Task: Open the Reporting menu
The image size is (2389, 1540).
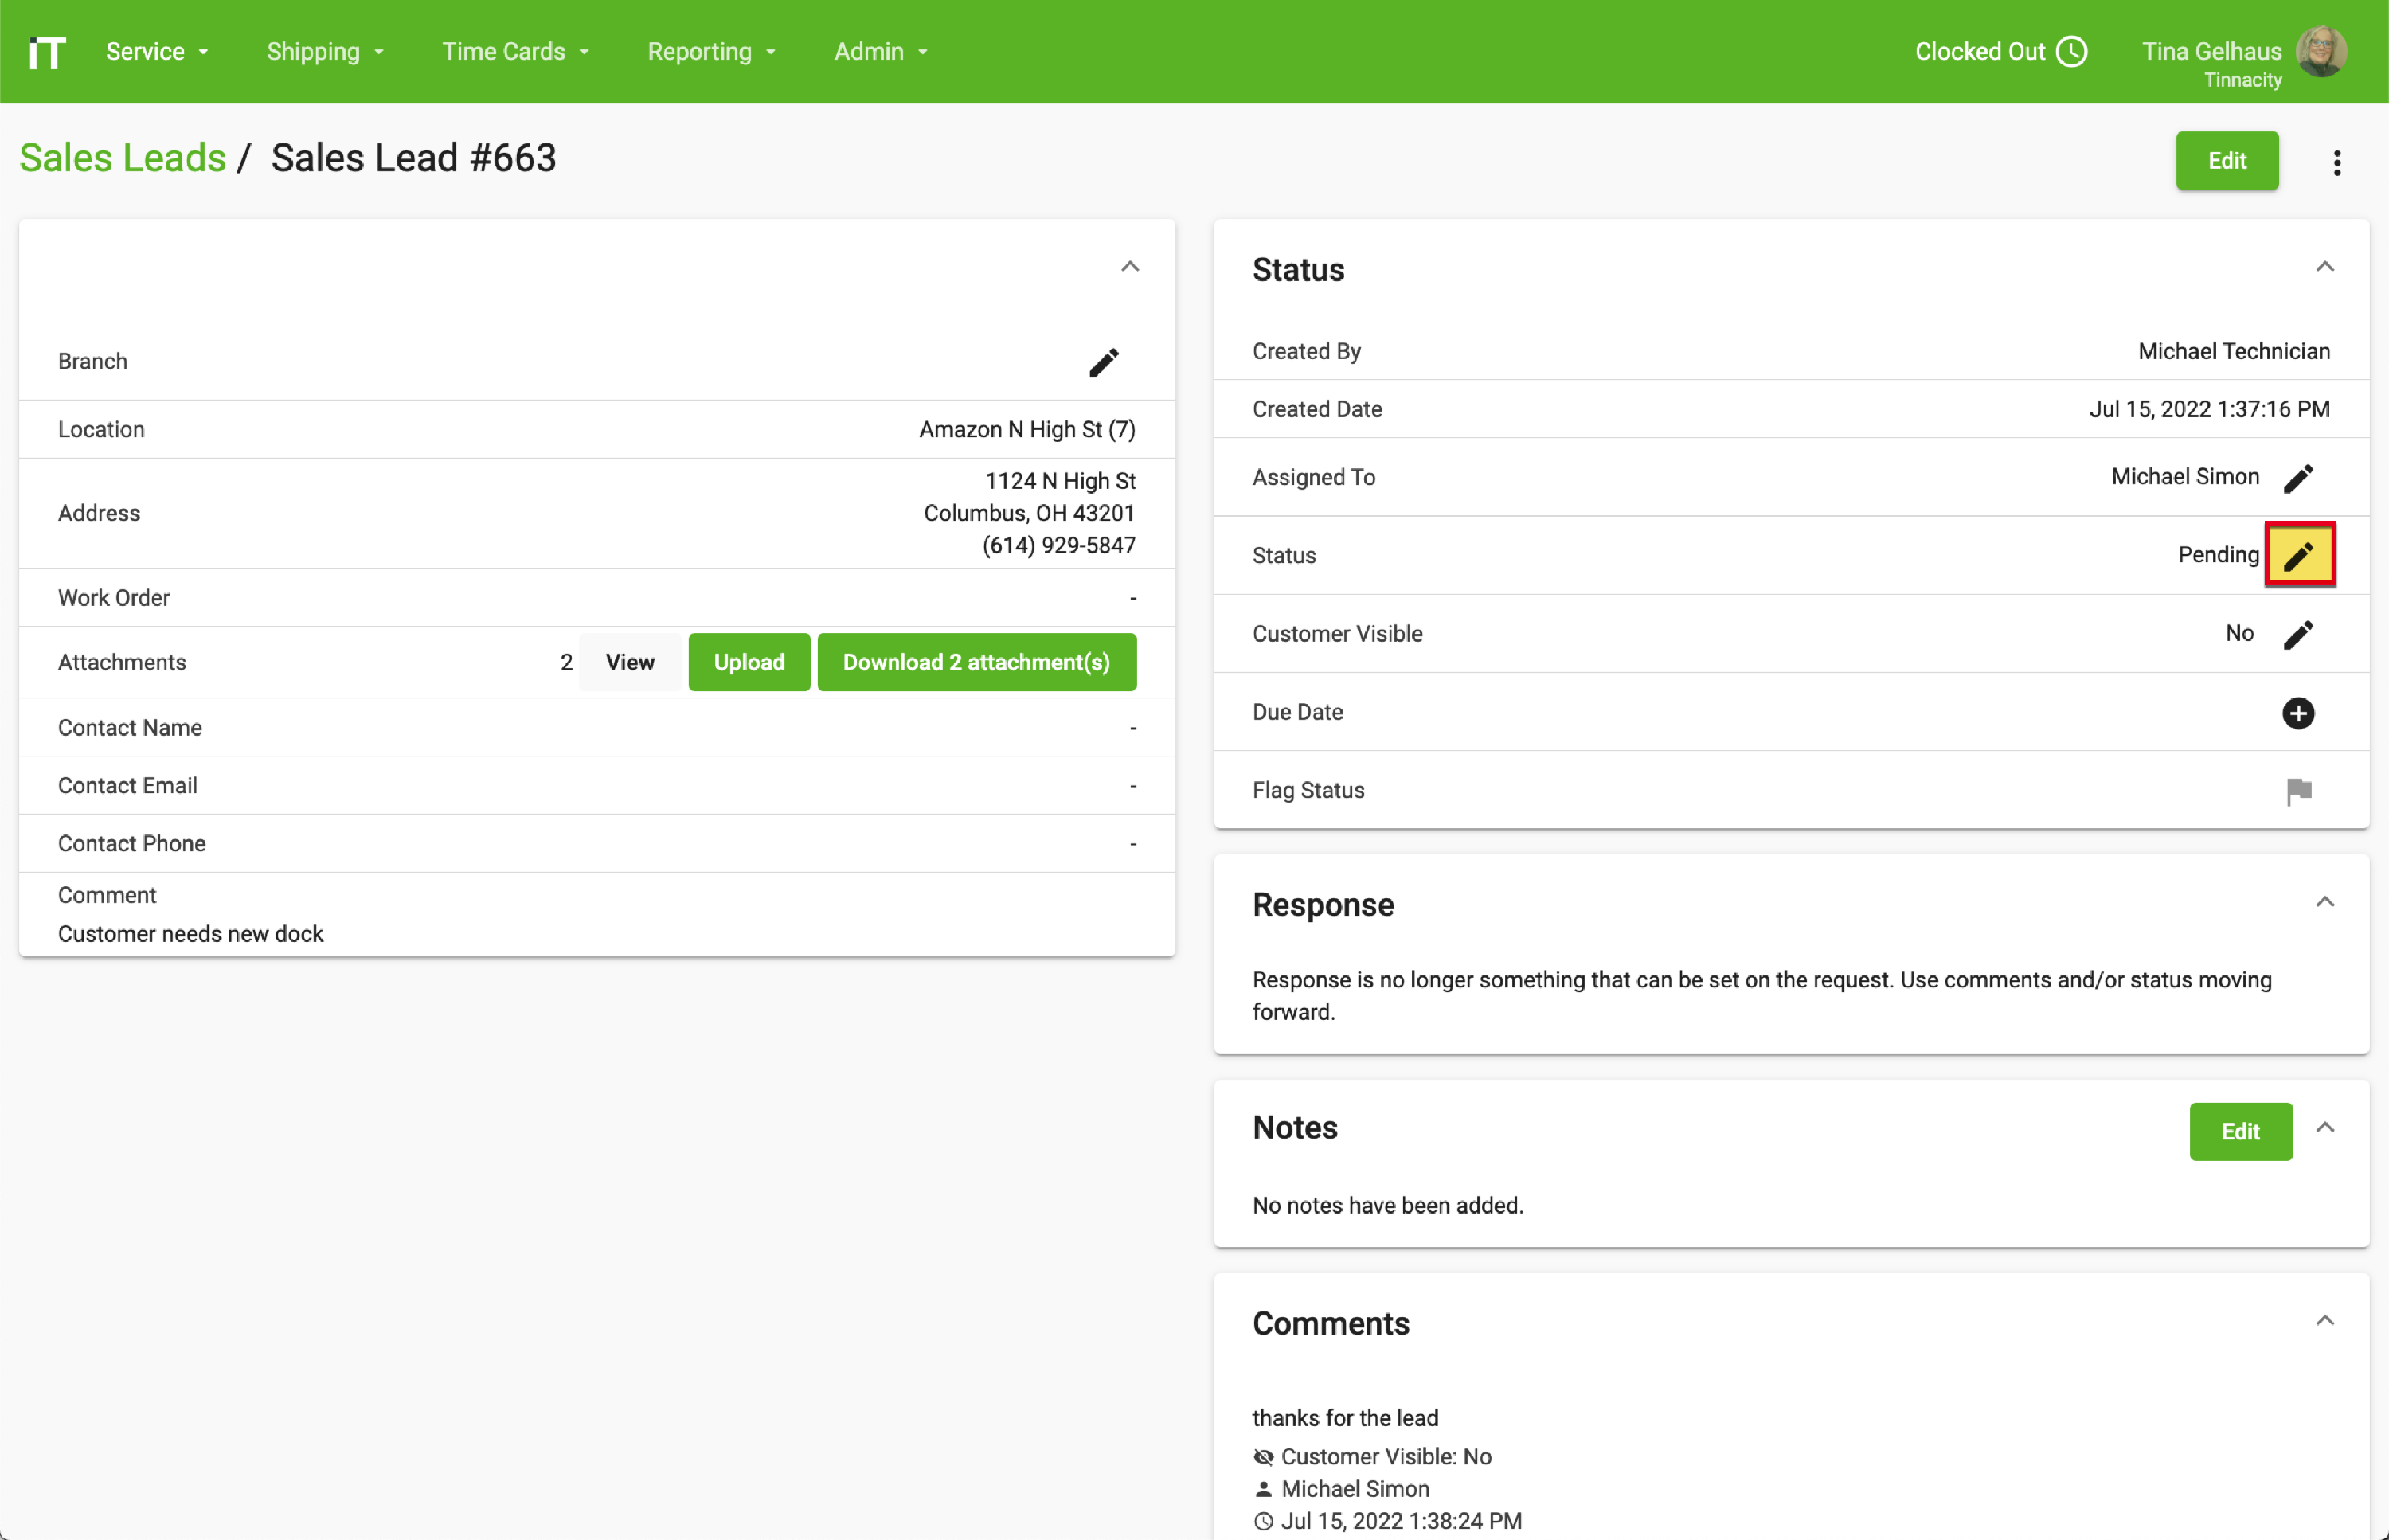Action: [711, 51]
